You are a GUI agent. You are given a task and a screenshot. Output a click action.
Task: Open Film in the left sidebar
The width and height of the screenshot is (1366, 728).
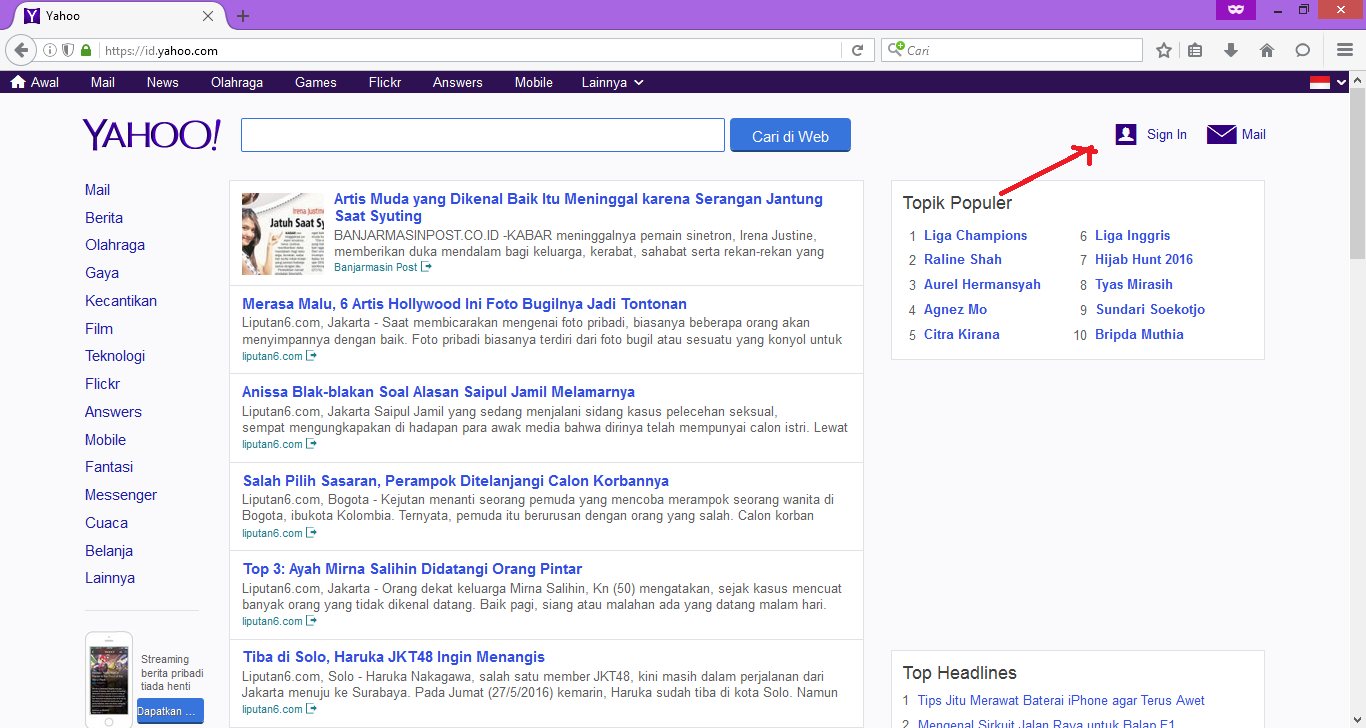[x=99, y=329]
